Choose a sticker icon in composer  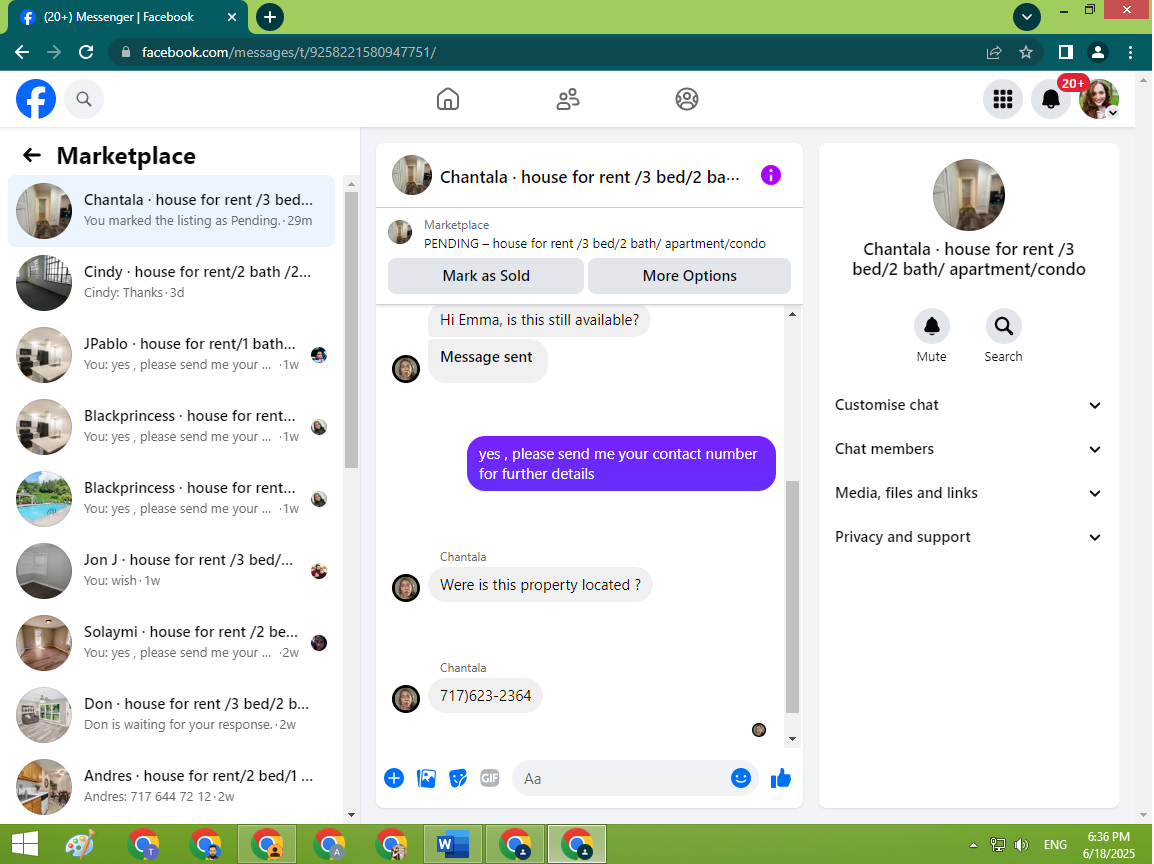point(458,778)
